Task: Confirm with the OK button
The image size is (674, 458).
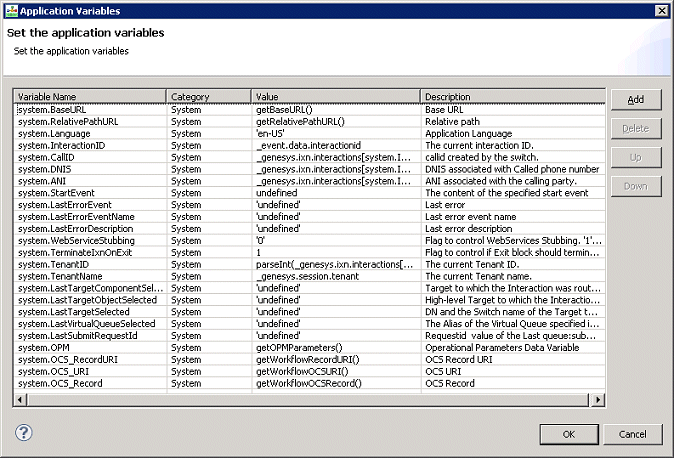Action: pyautogui.click(x=569, y=434)
